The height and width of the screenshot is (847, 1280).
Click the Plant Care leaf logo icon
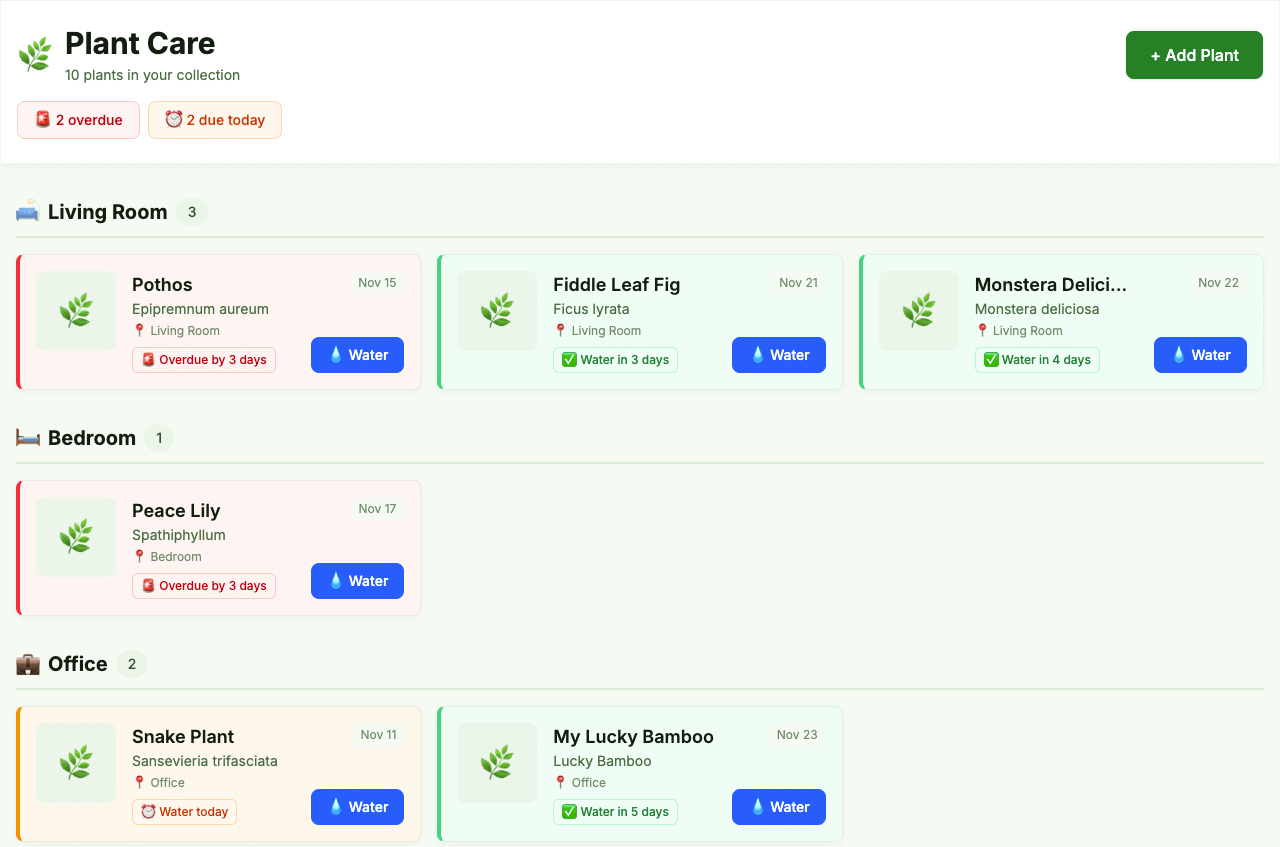tap(35, 54)
